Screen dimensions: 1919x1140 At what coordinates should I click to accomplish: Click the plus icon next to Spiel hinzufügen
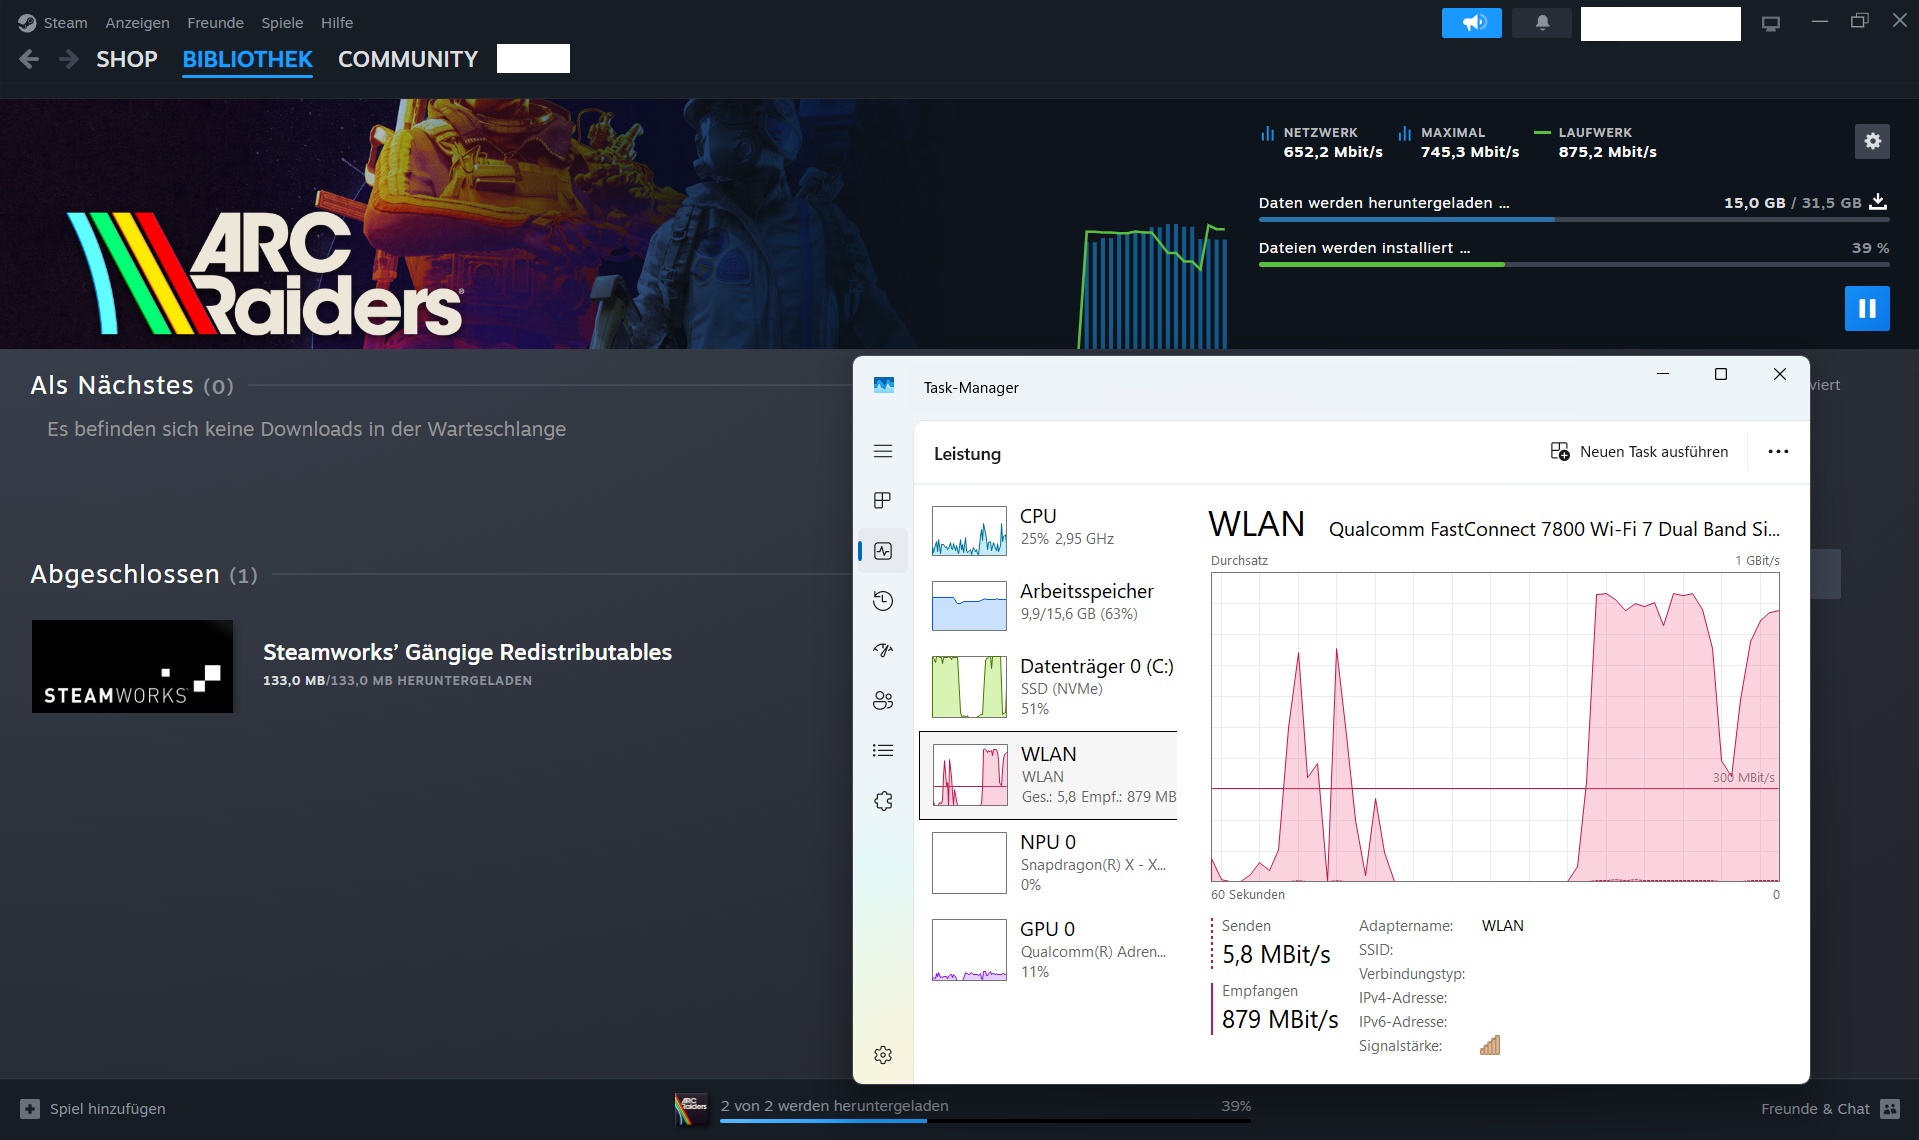30,1109
